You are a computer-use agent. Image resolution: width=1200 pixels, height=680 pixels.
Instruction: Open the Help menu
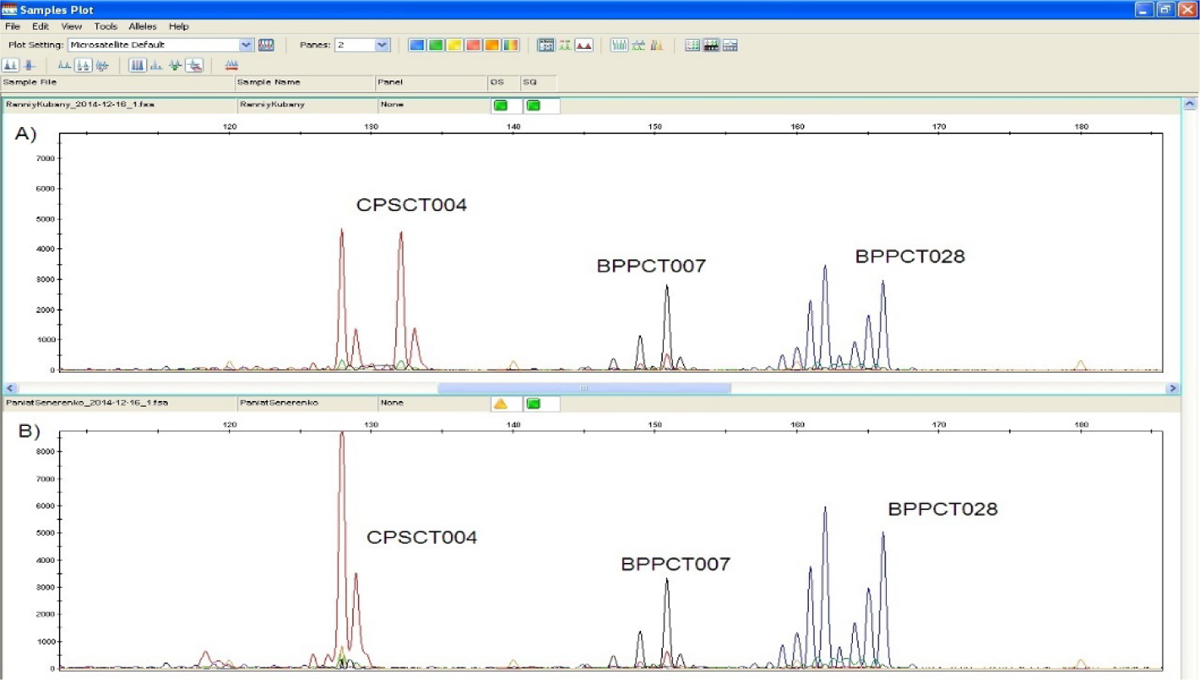point(179,26)
